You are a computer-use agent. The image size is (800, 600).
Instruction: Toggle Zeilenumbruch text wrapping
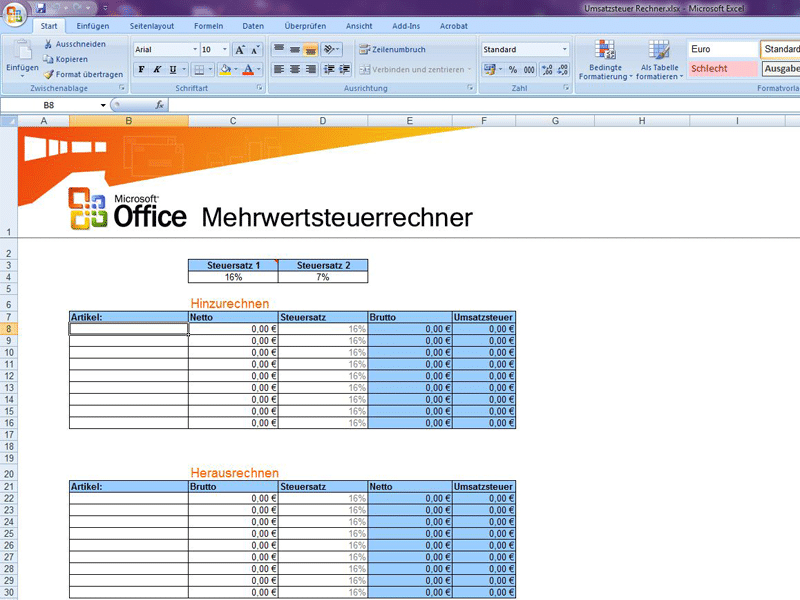click(x=392, y=49)
